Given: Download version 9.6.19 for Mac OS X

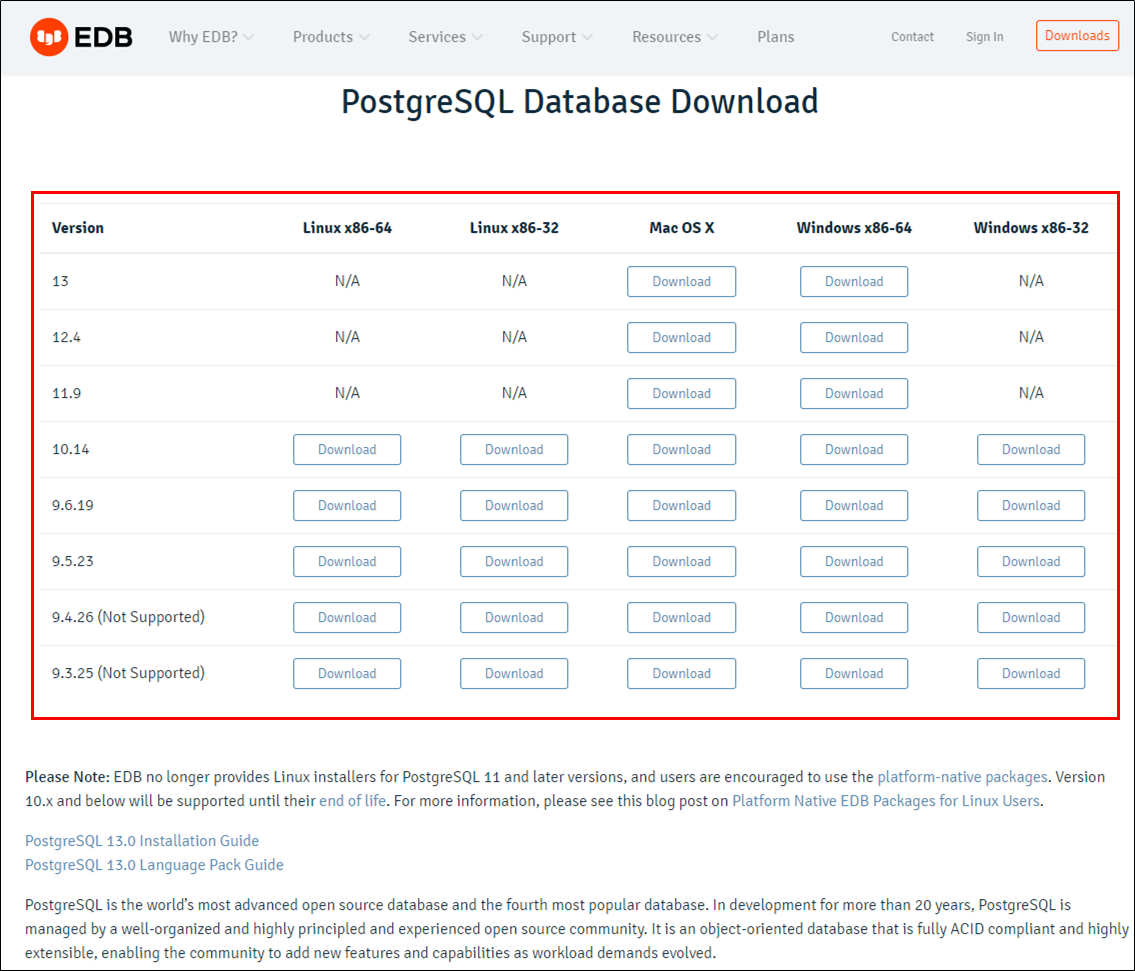Looking at the screenshot, I should click(681, 505).
